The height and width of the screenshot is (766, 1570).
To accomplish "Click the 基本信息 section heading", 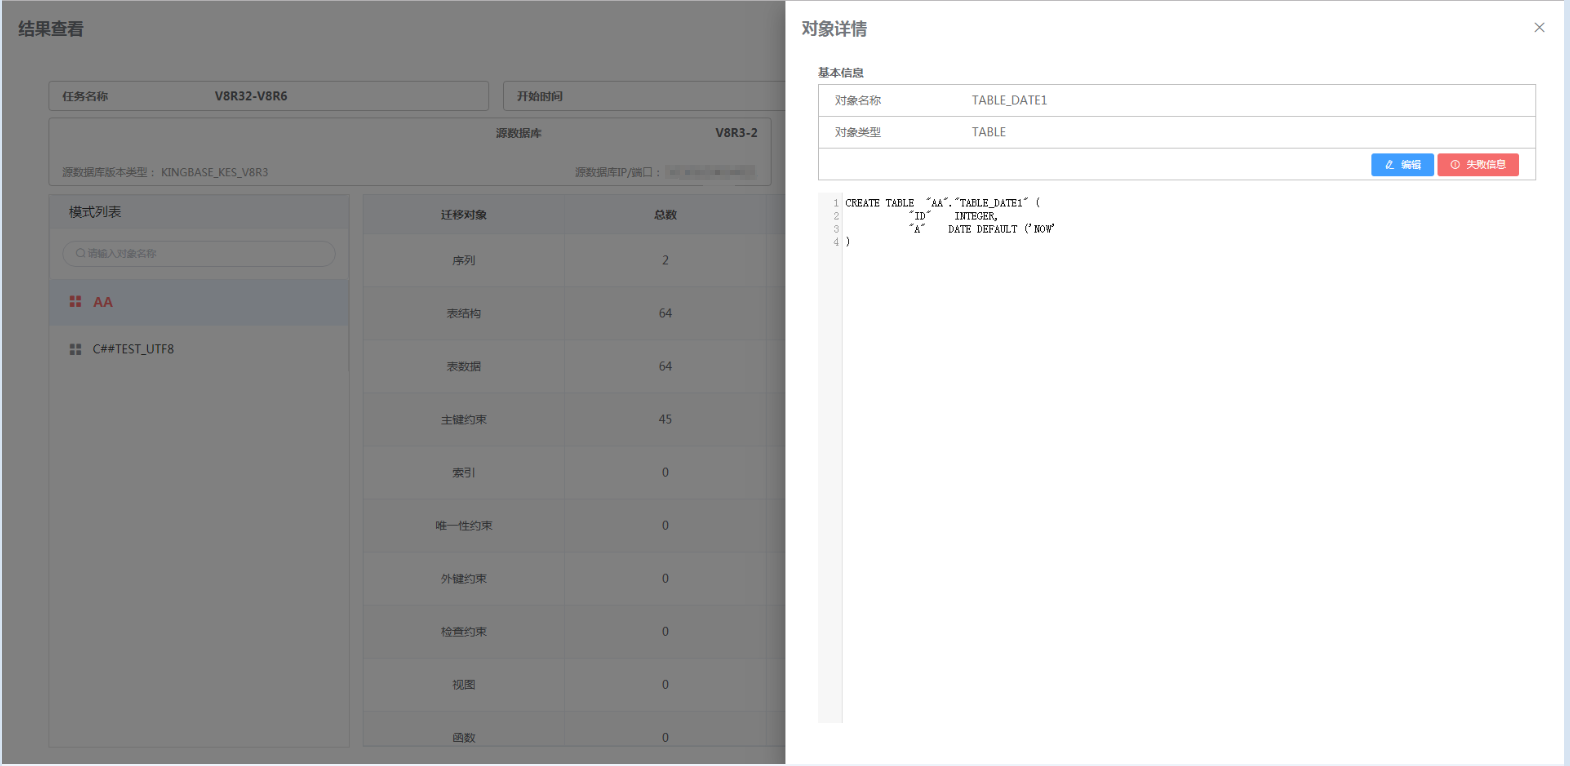I will pyautogui.click(x=841, y=73).
